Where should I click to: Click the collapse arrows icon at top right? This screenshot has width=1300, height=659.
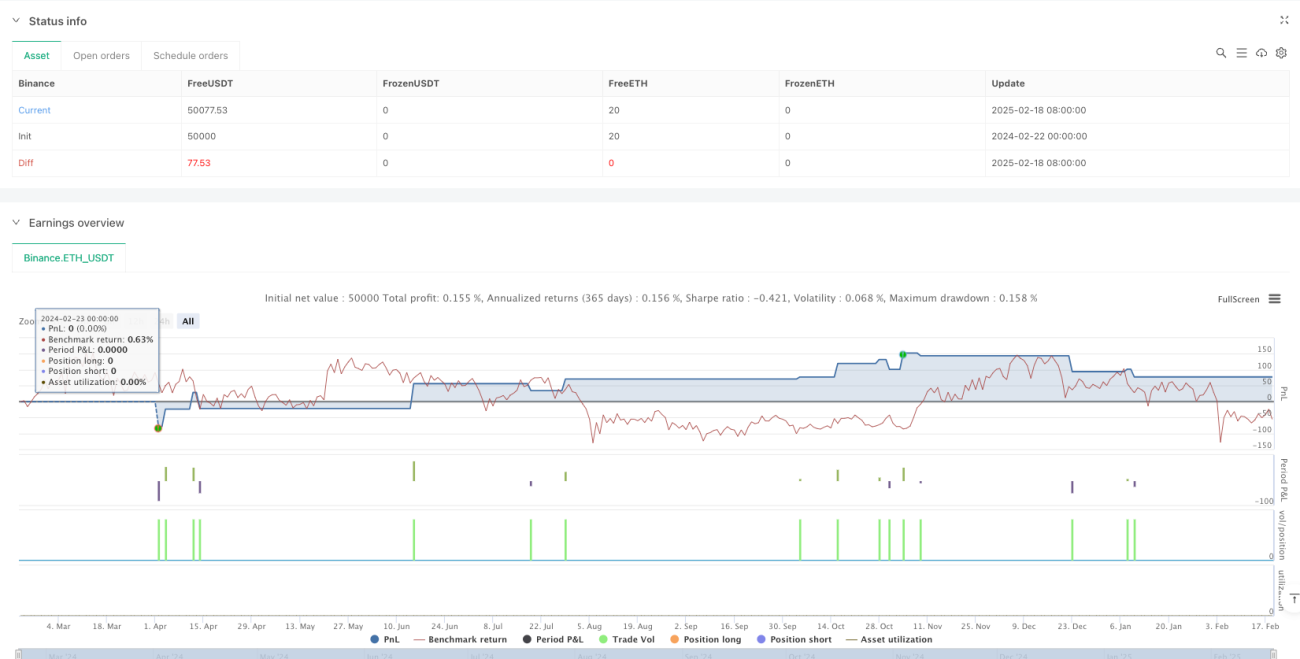(1284, 20)
